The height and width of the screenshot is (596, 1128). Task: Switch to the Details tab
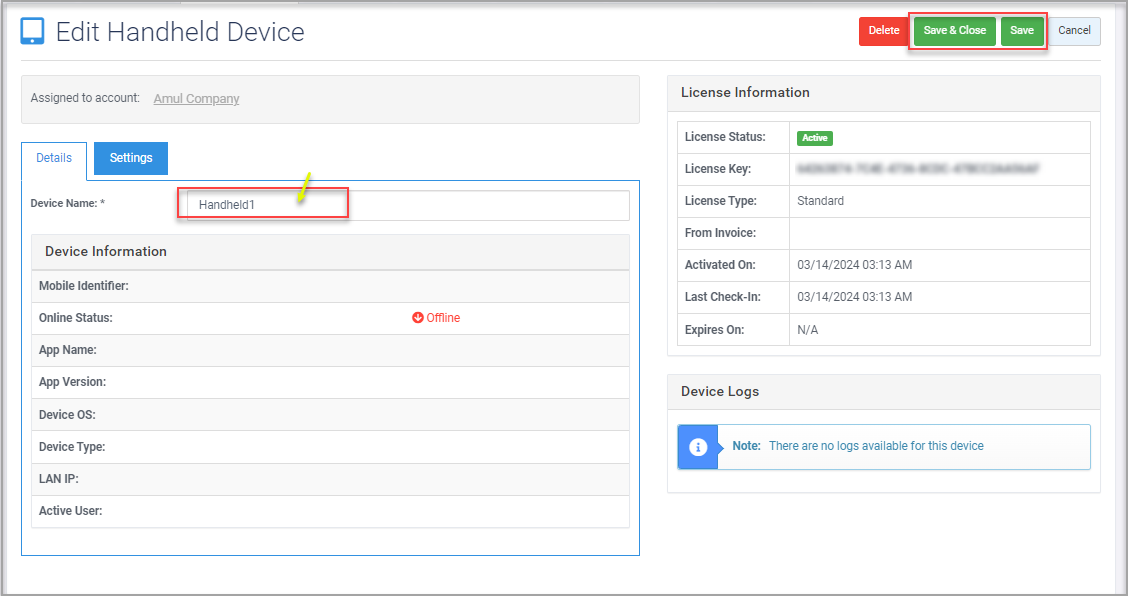click(54, 158)
